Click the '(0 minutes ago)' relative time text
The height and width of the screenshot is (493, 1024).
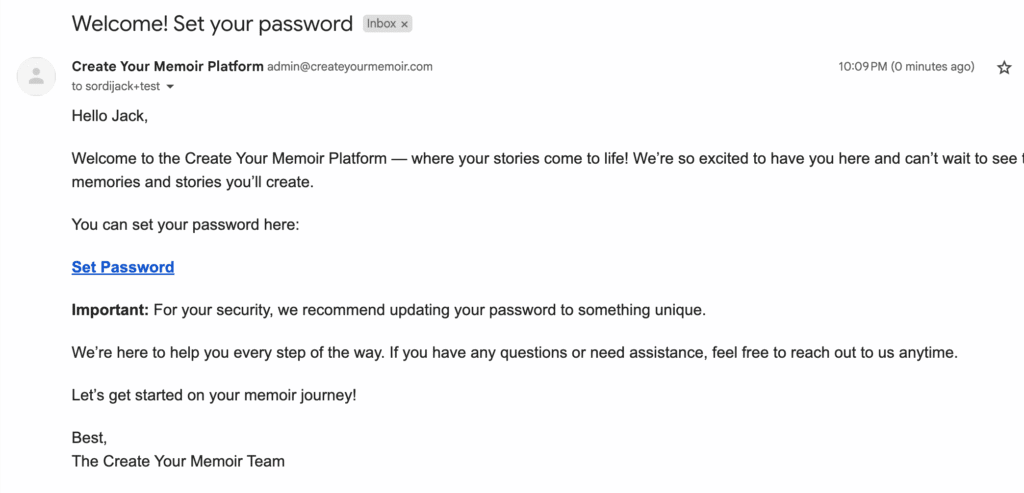coord(932,67)
